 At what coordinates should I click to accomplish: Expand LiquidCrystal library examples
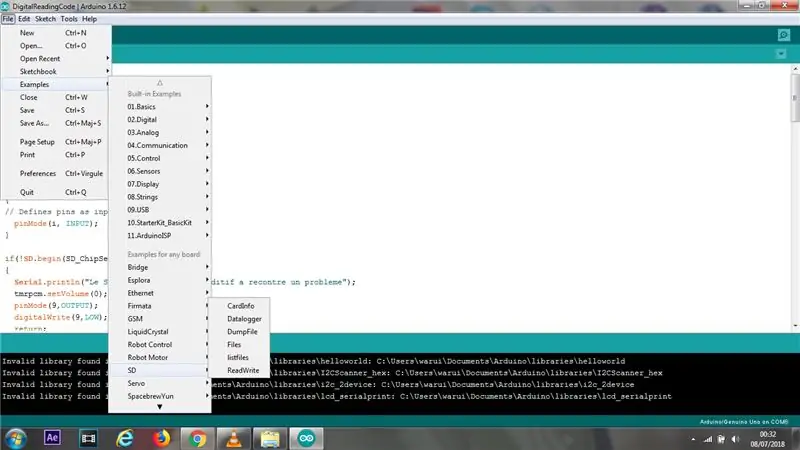click(x=160, y=332)
